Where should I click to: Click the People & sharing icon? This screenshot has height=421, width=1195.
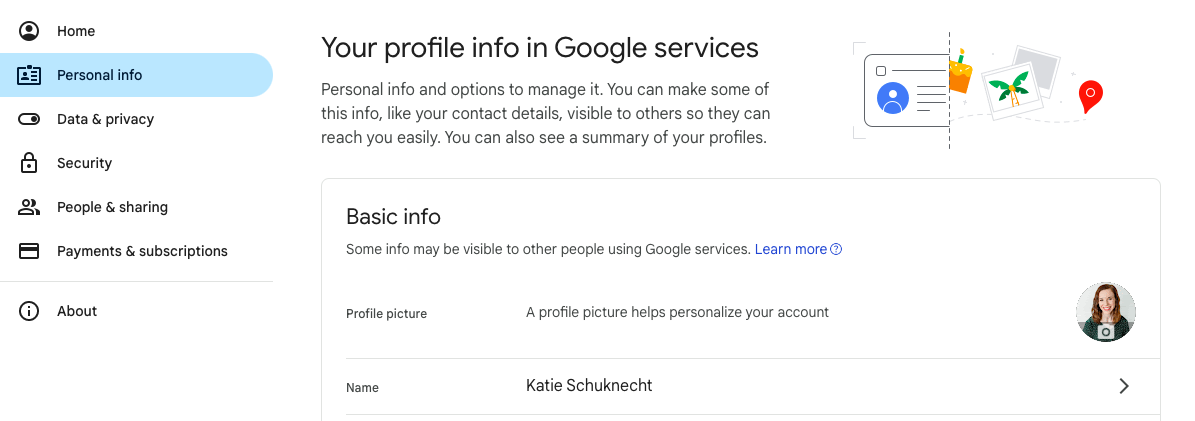pyautogui.click(x=29, y=207)
